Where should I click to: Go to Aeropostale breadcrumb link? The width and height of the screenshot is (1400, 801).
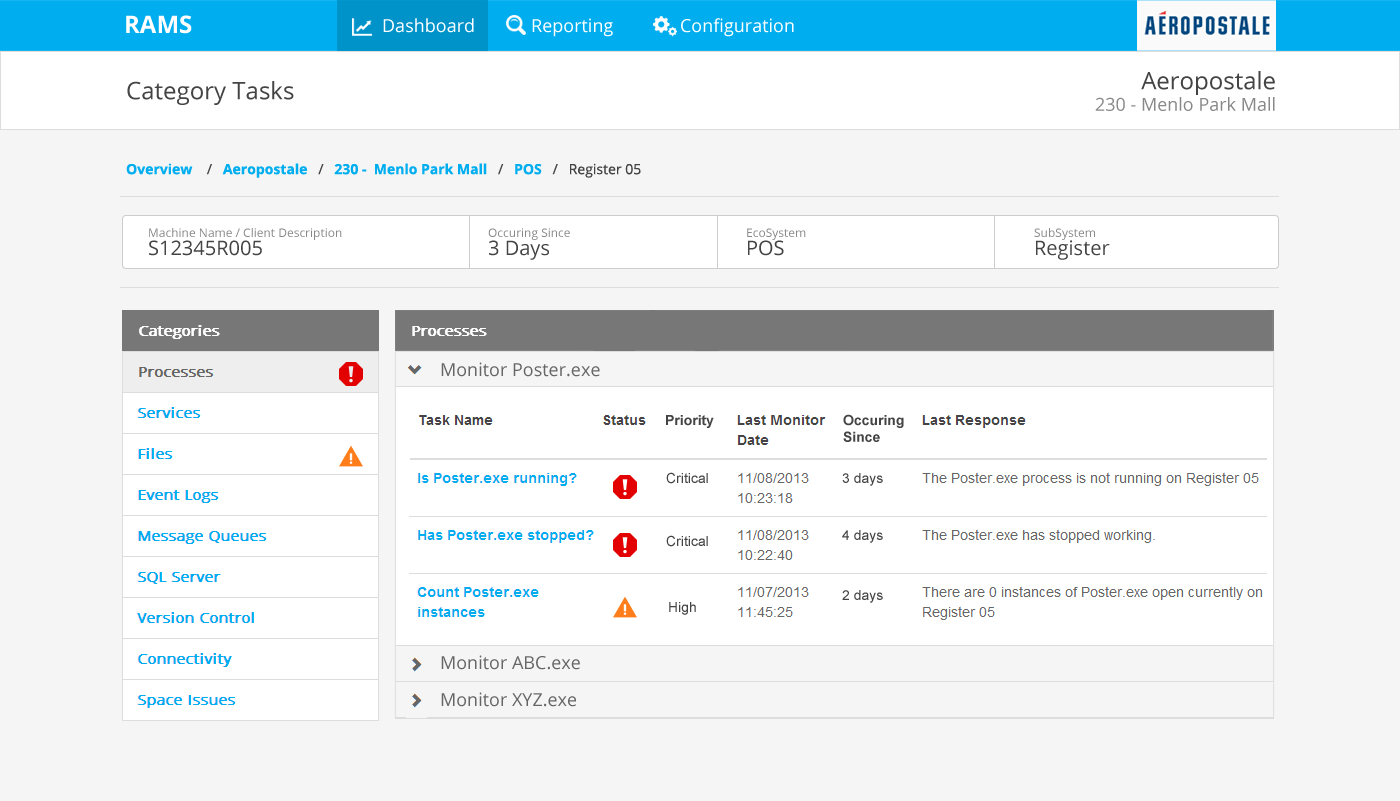click(x=265, y=169)
